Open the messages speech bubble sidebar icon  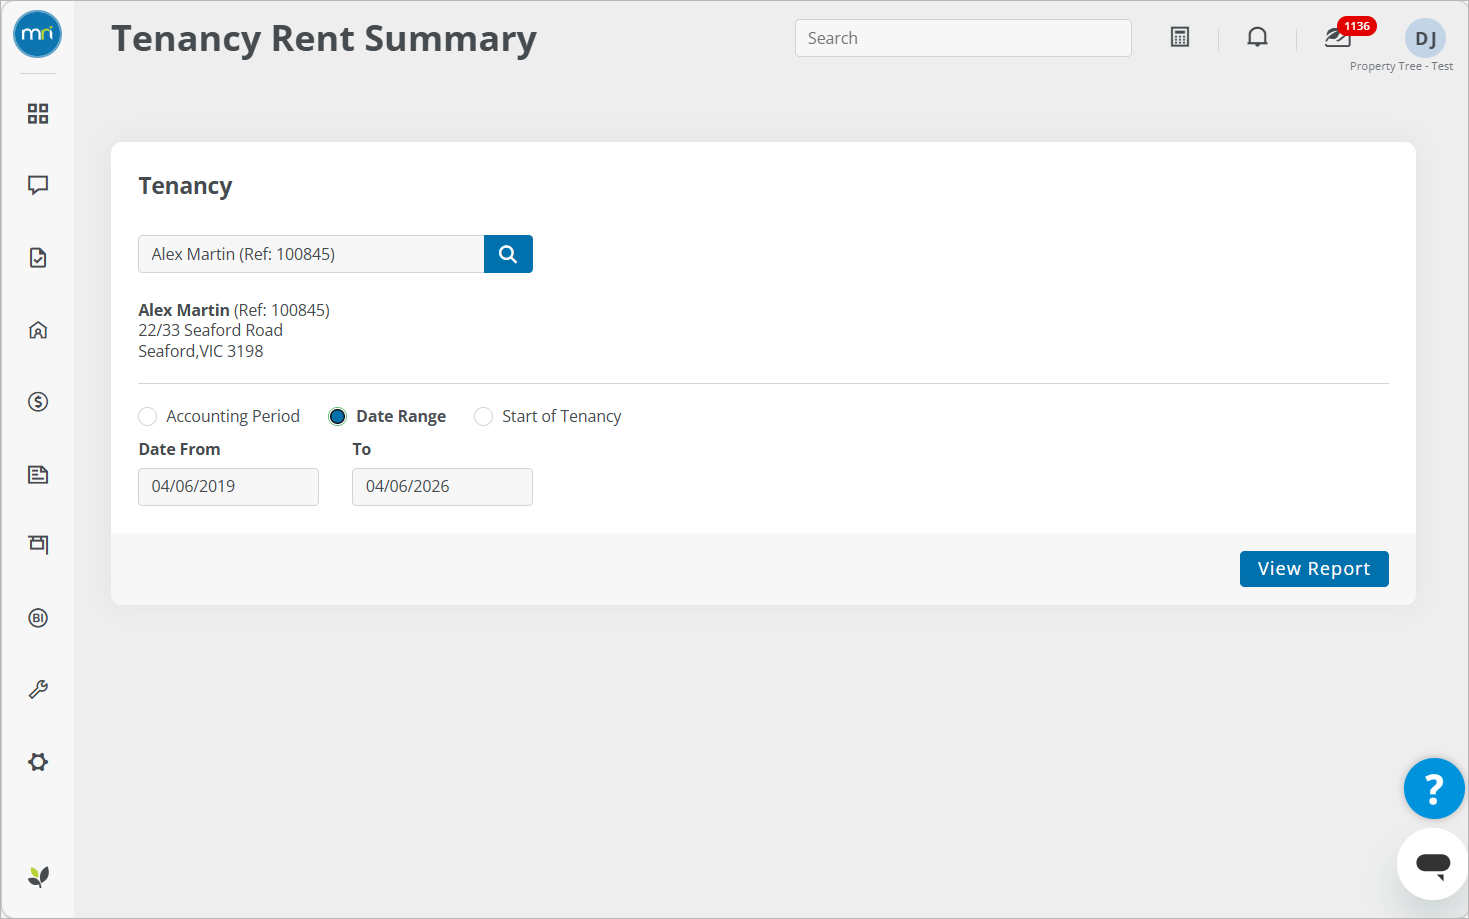click(38, 185)
